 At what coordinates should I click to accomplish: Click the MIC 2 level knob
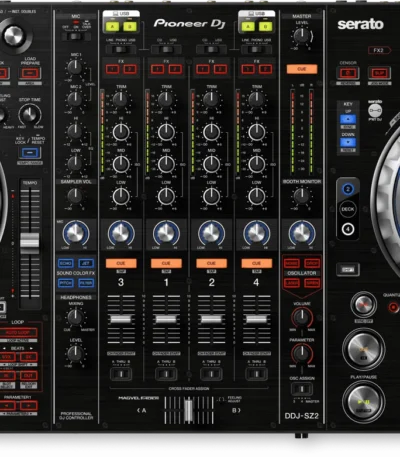click(75, 99)
